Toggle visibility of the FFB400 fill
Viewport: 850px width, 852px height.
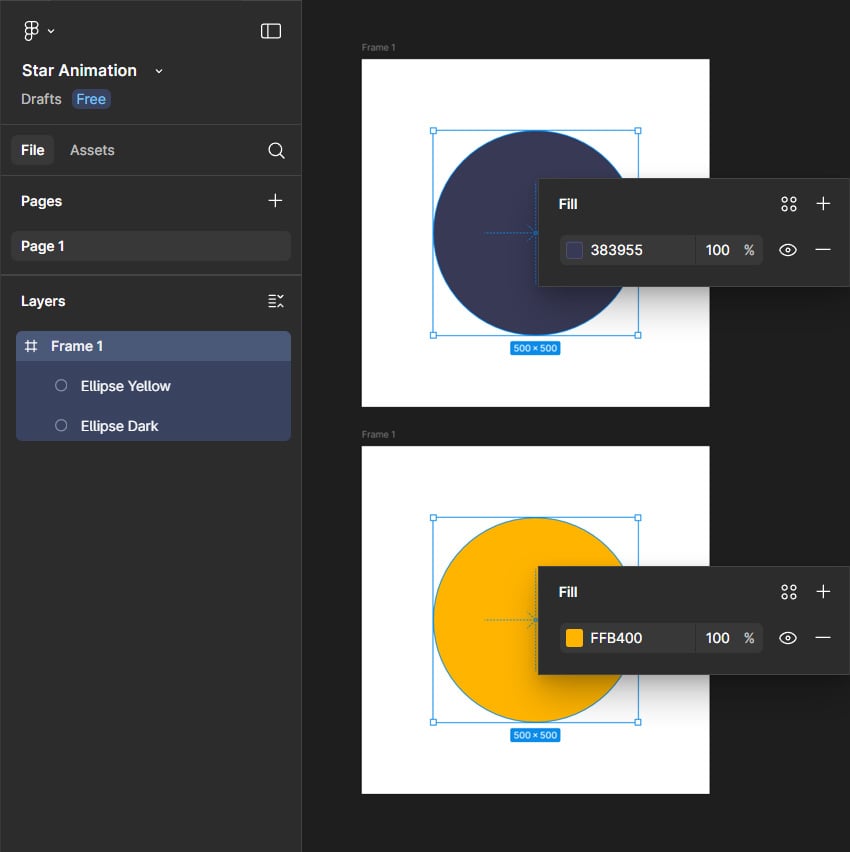pos(788,638)
